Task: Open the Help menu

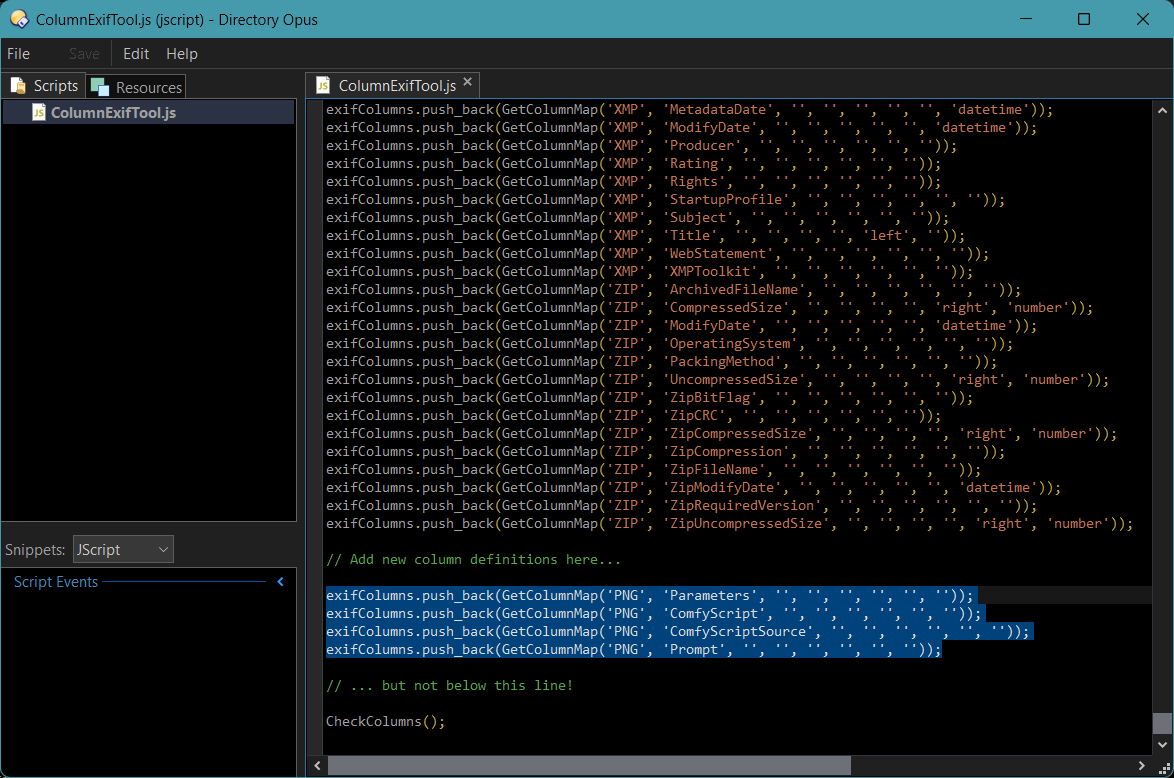Action: 182,54
